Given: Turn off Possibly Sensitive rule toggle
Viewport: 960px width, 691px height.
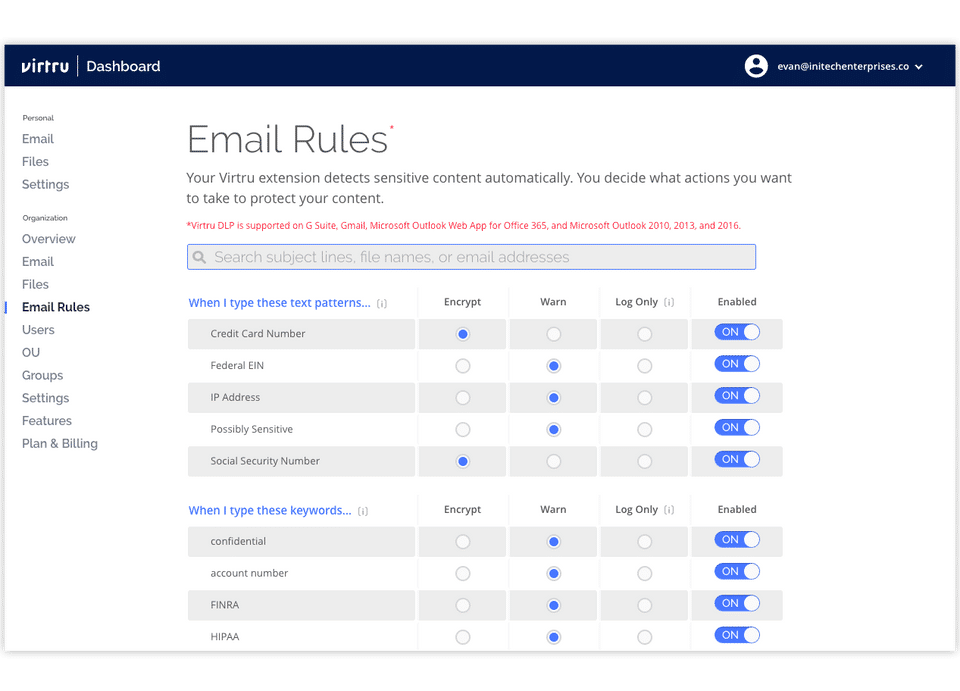Looking at the screenshot, I should pos(737,427).
